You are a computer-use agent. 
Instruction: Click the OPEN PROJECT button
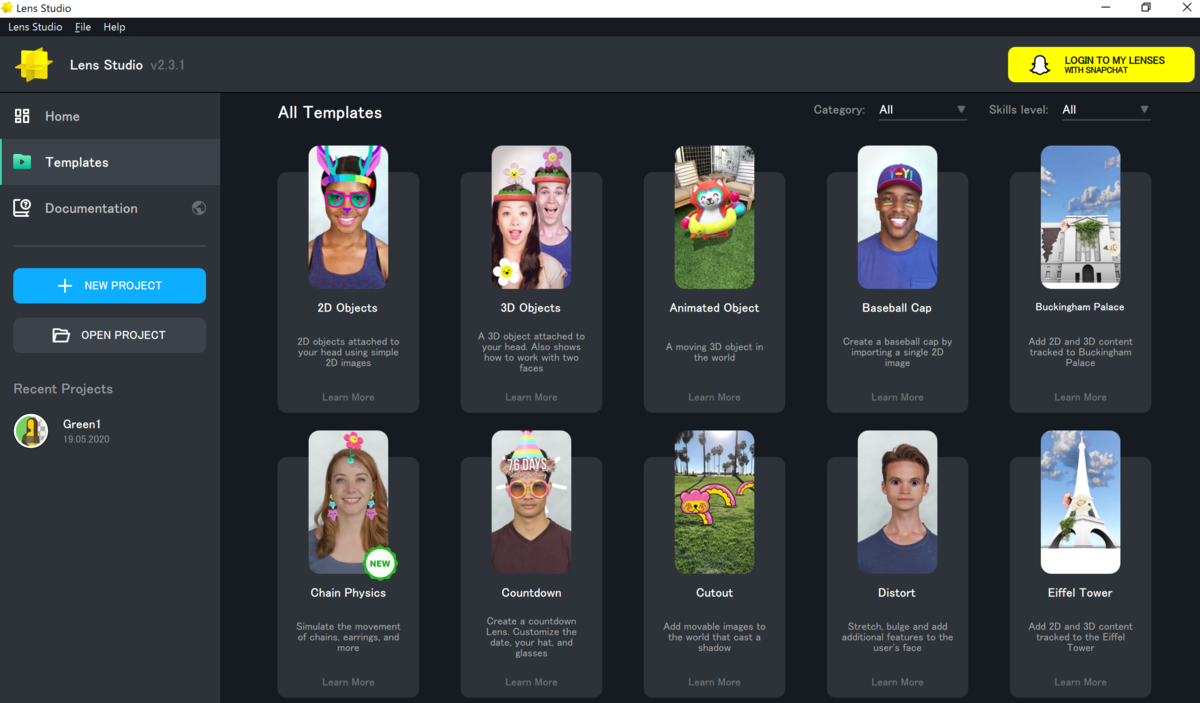pos(110,335)
